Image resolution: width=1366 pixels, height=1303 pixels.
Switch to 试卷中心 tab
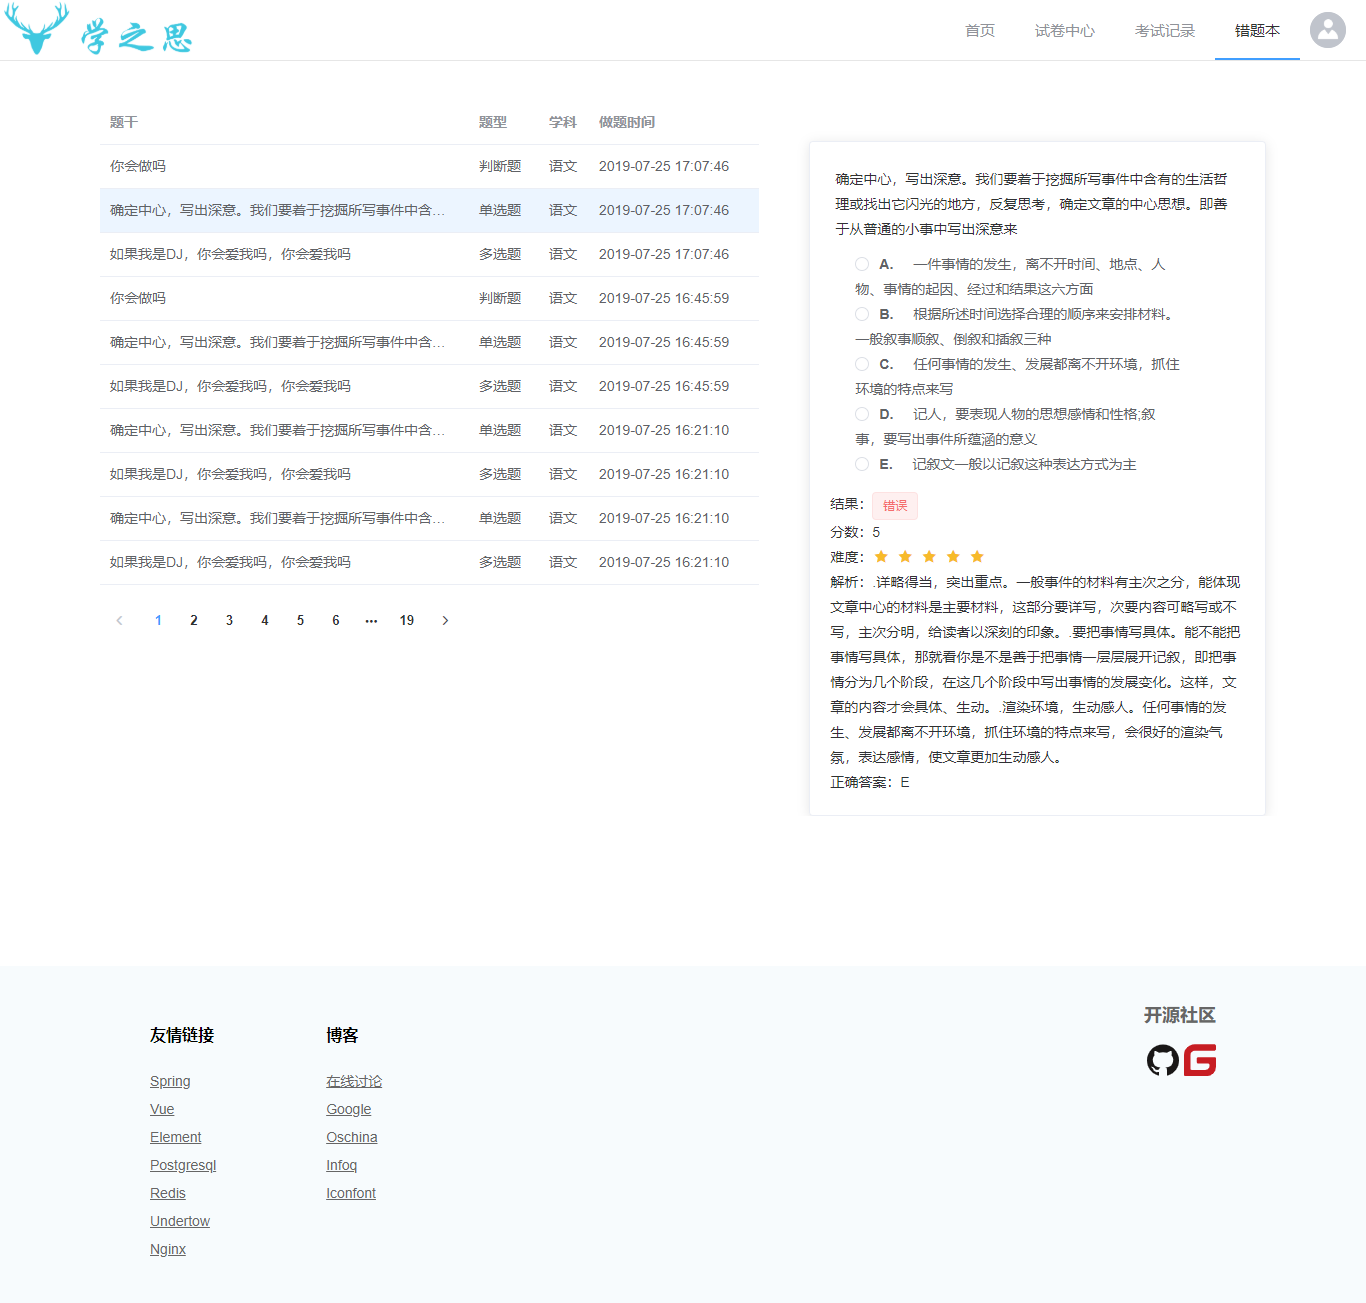pos(1064,31)
